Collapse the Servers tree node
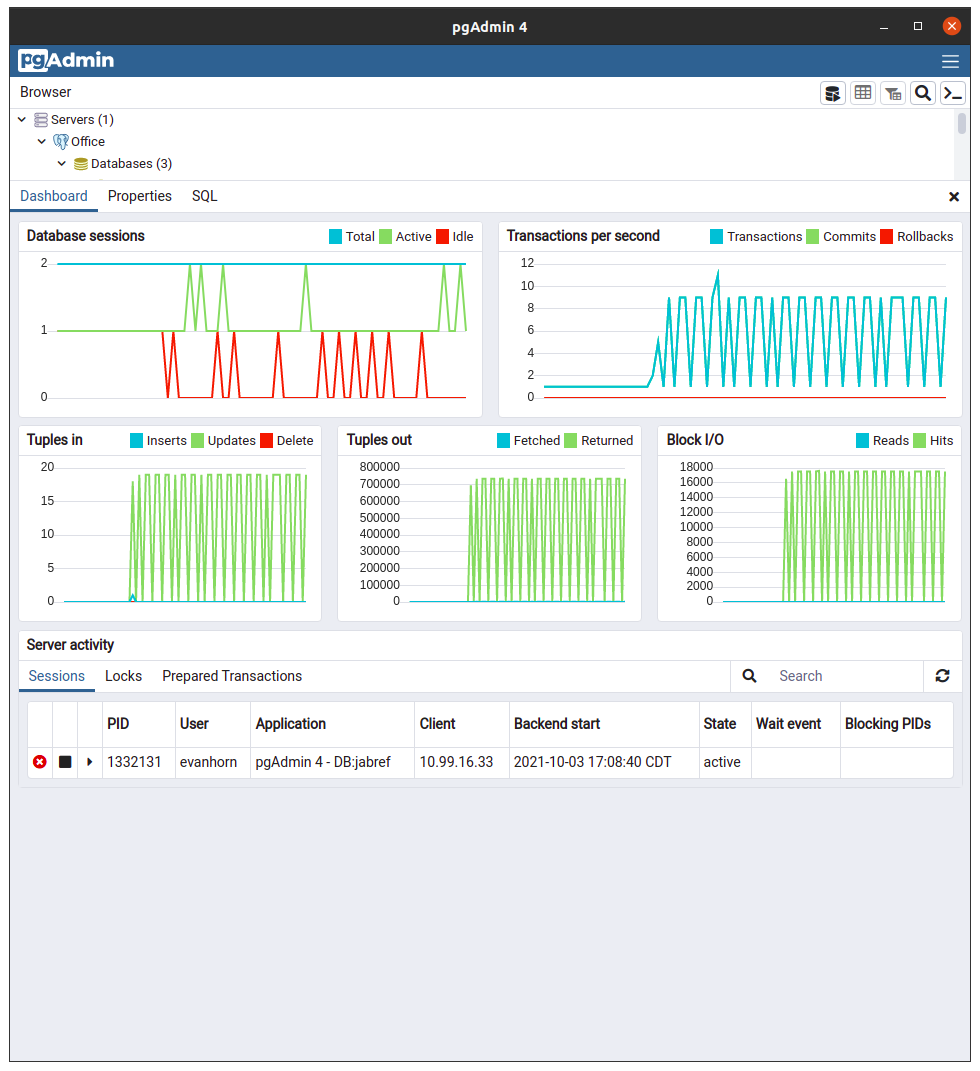Screen dimensions: 980x1071 21,119
